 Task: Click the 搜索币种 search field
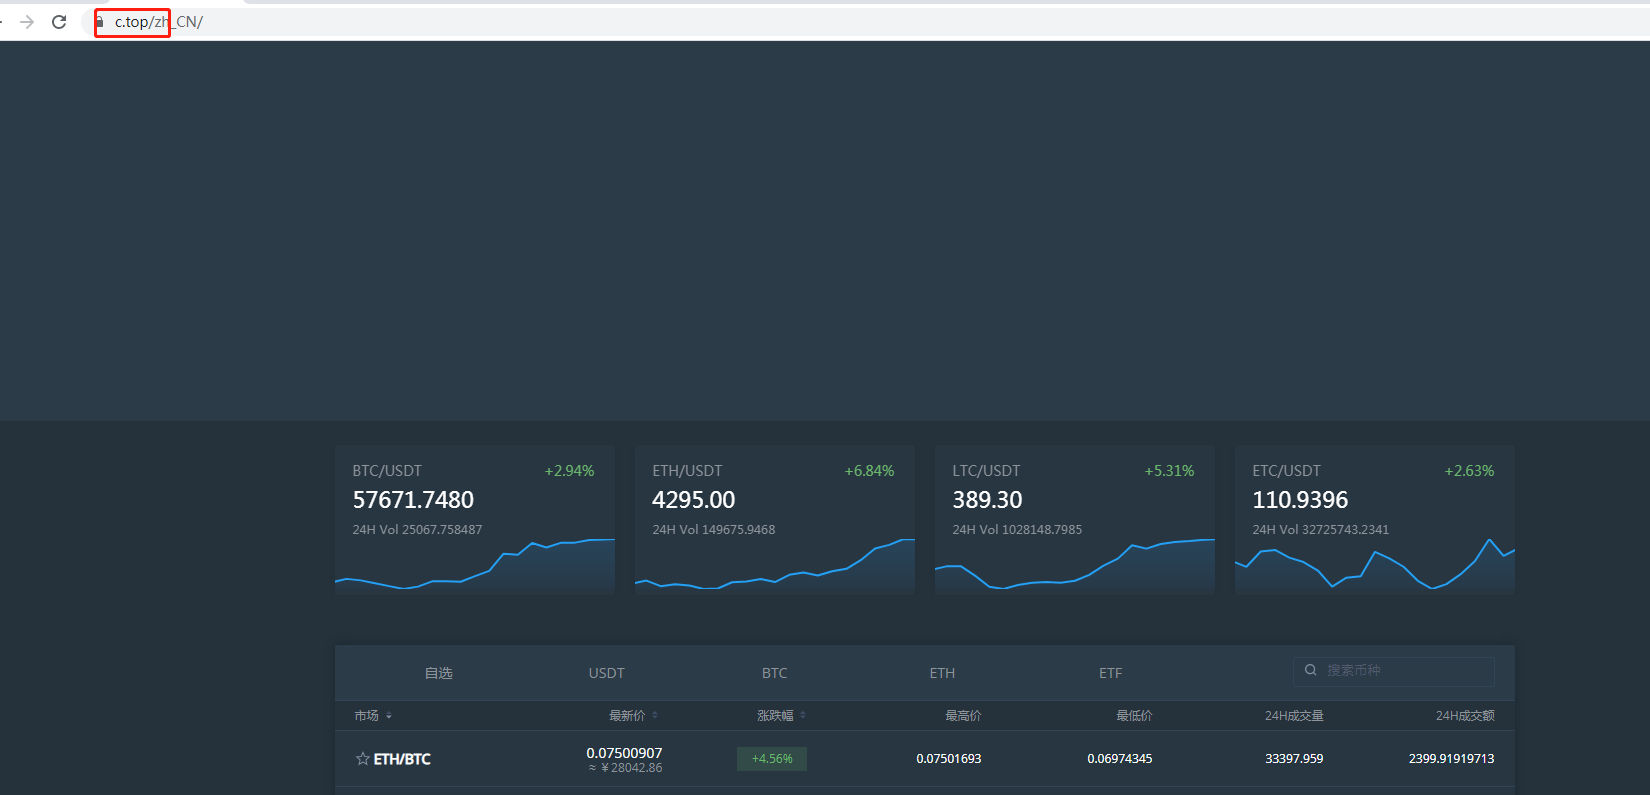[x=1394, y=671]
